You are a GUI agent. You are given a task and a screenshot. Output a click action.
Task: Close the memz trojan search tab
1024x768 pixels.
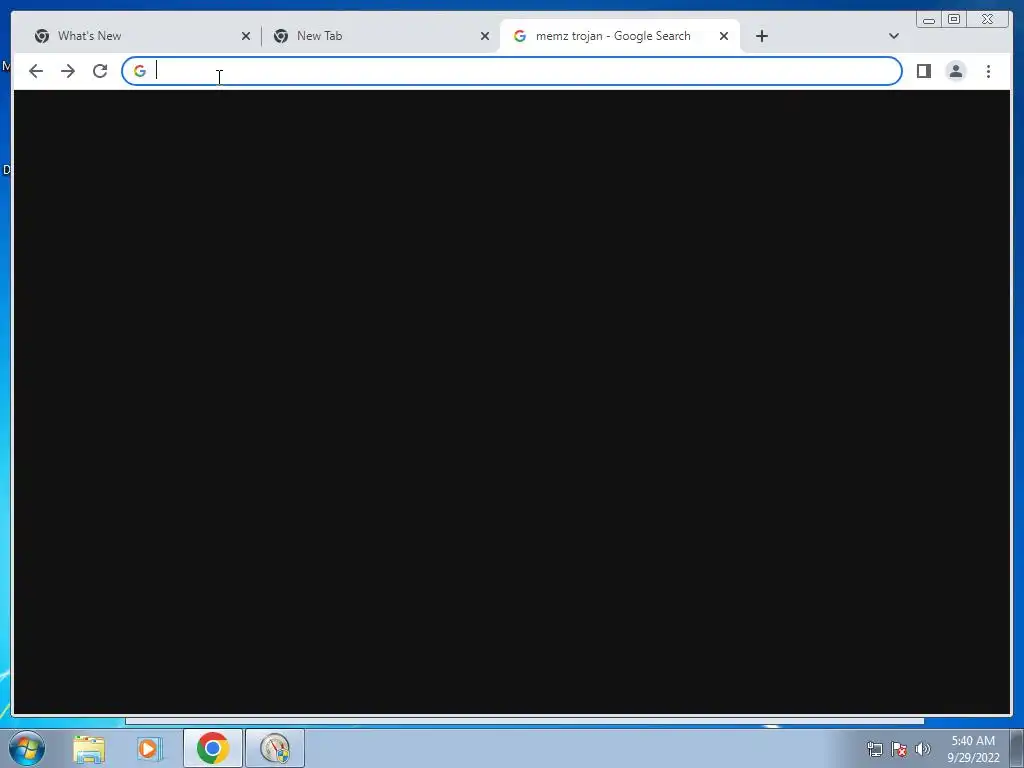tap(724, 37)
